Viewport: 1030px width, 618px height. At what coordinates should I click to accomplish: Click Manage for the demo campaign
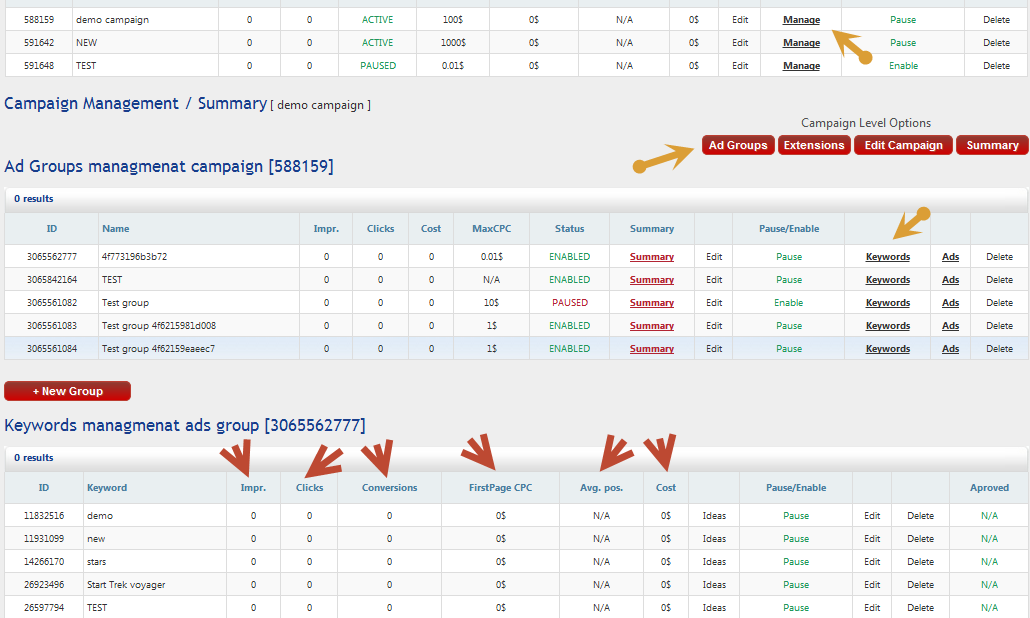click(801, 20)
